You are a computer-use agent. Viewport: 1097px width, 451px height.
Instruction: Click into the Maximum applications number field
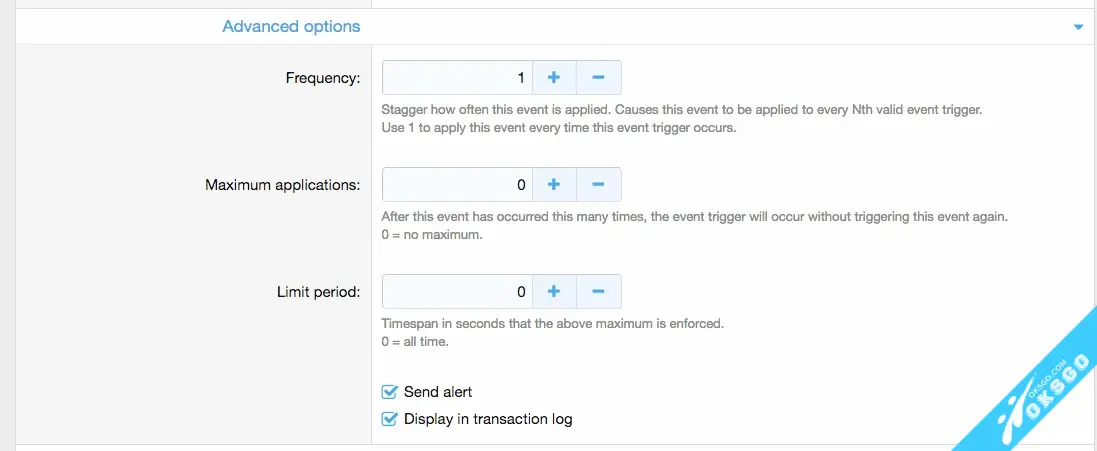457,185
